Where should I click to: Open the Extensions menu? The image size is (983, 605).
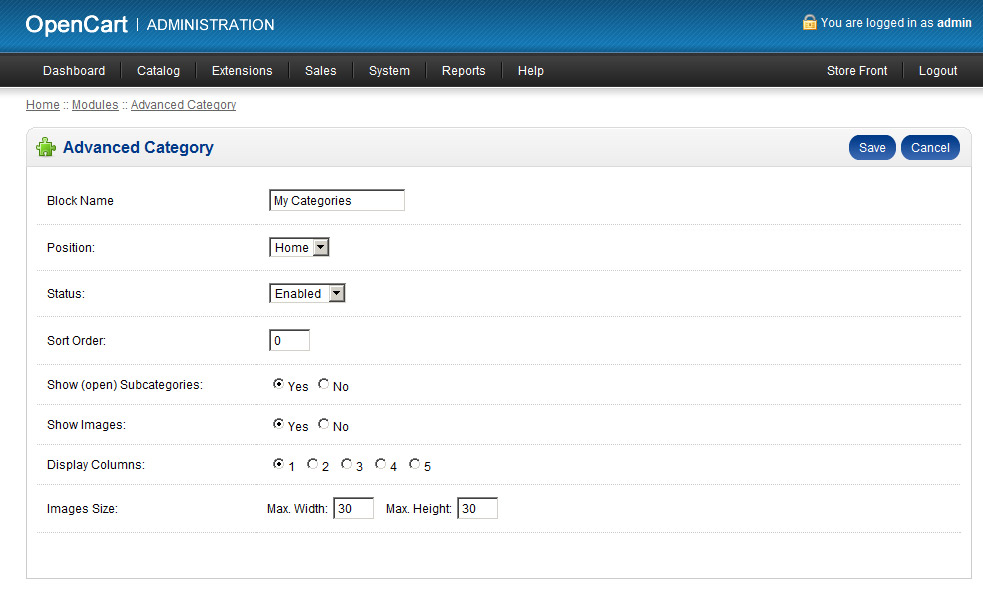(242, 71)
